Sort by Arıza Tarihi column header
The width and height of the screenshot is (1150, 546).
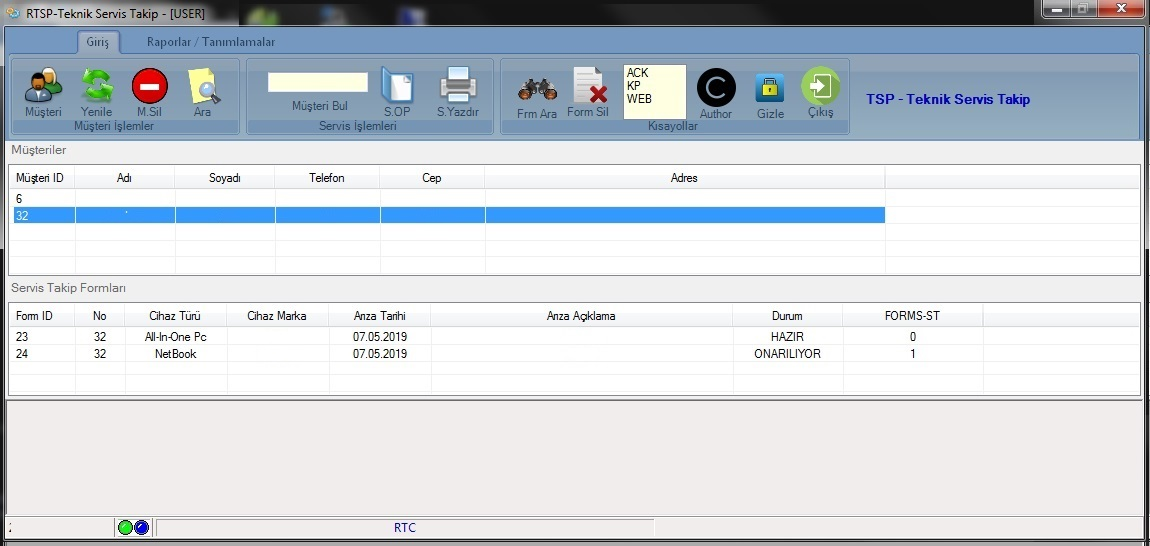[380, 316]
